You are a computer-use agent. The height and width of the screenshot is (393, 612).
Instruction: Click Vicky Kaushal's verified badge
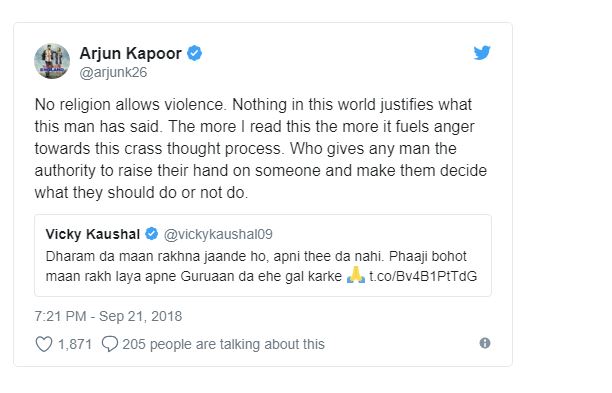(x=151, y=234)
